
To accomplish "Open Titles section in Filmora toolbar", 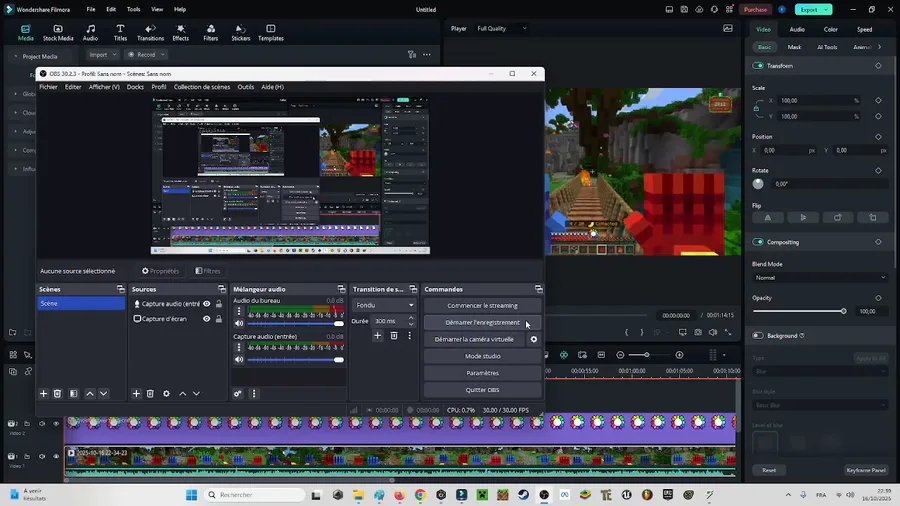I will [x=120, y=33].
